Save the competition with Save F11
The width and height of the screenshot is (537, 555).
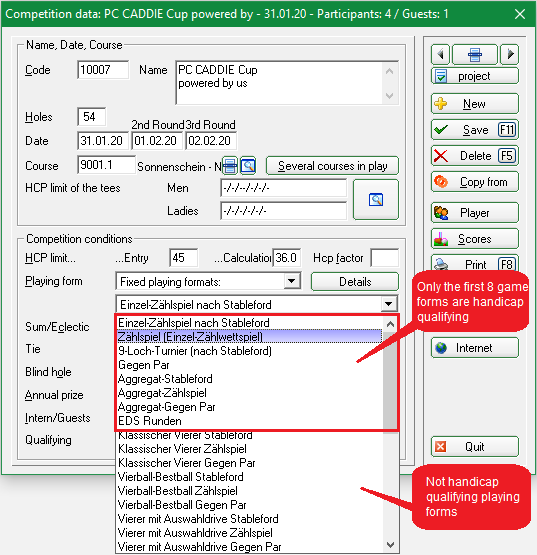[475, 130]
